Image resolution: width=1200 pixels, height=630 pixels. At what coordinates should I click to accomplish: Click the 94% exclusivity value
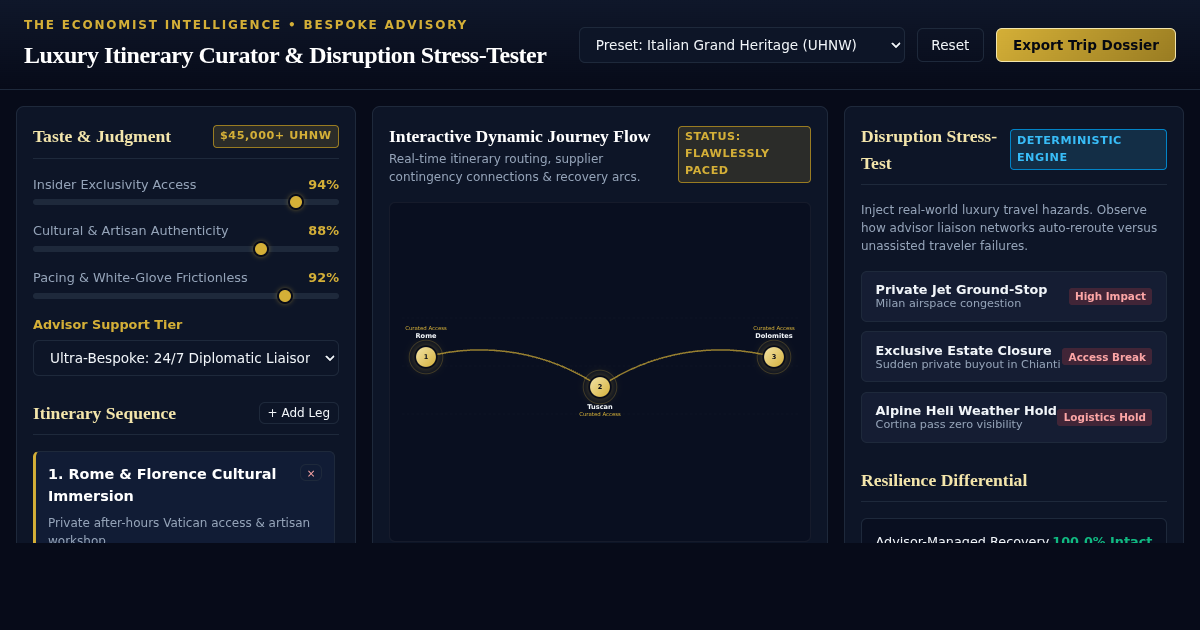coord(323,185)
